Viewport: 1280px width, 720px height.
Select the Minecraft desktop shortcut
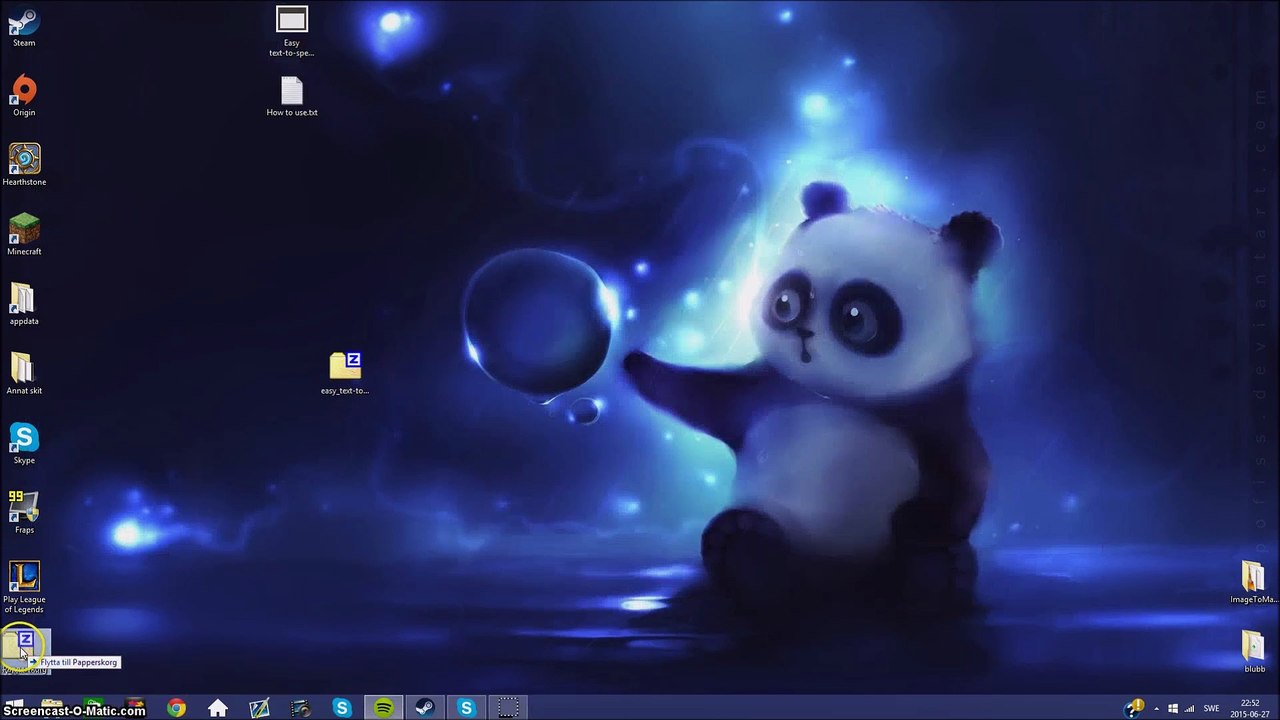(24, 236)
